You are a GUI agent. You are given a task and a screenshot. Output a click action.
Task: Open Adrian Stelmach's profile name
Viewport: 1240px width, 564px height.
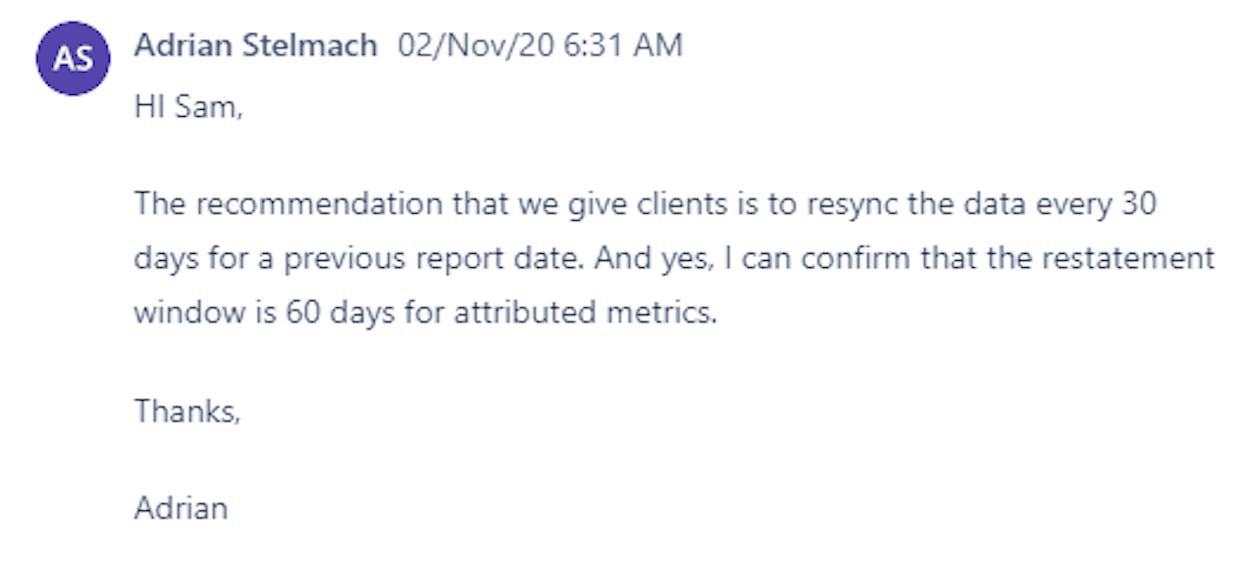(256, 45)
